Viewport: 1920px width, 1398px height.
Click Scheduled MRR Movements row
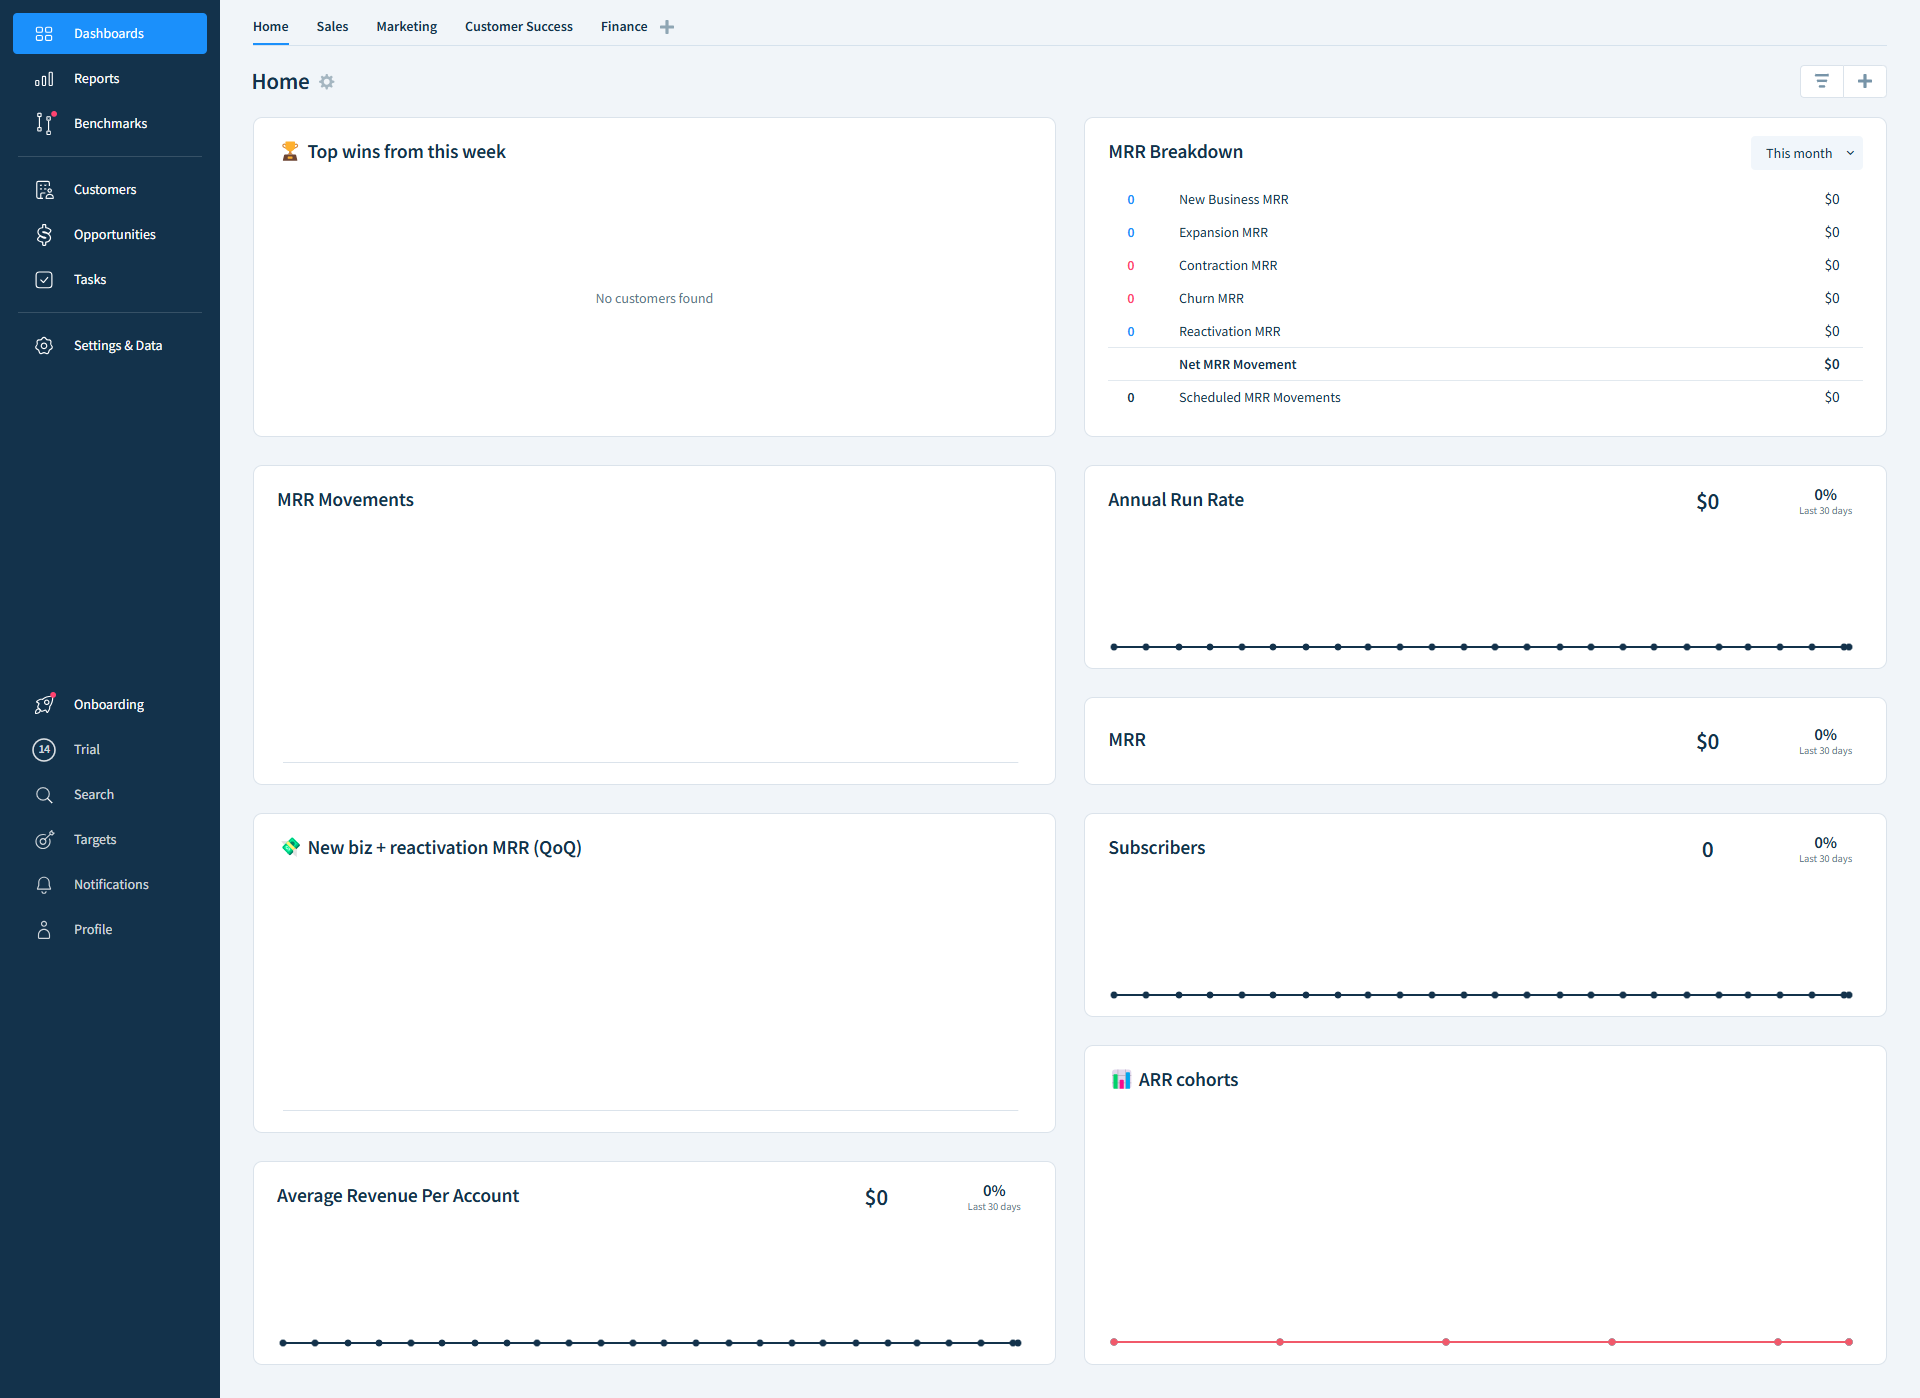(x=1259, y=398)
